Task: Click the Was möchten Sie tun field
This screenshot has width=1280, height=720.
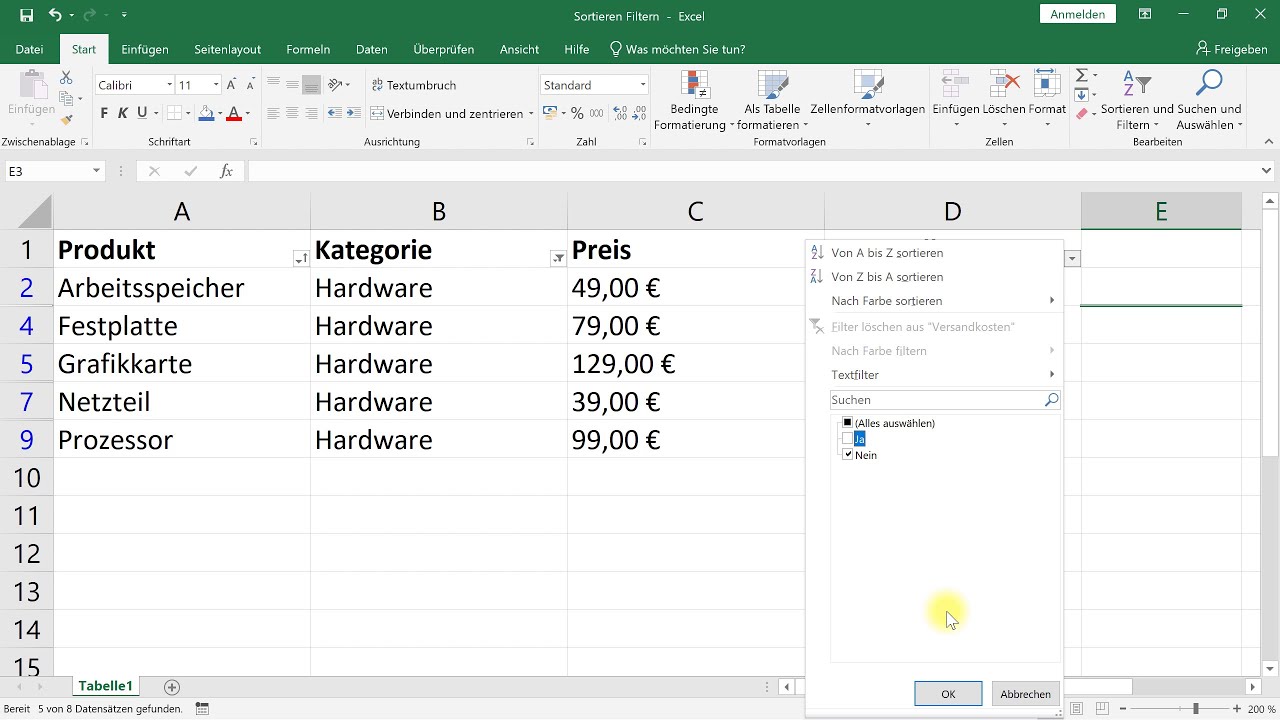Action: tap(676, 49)
